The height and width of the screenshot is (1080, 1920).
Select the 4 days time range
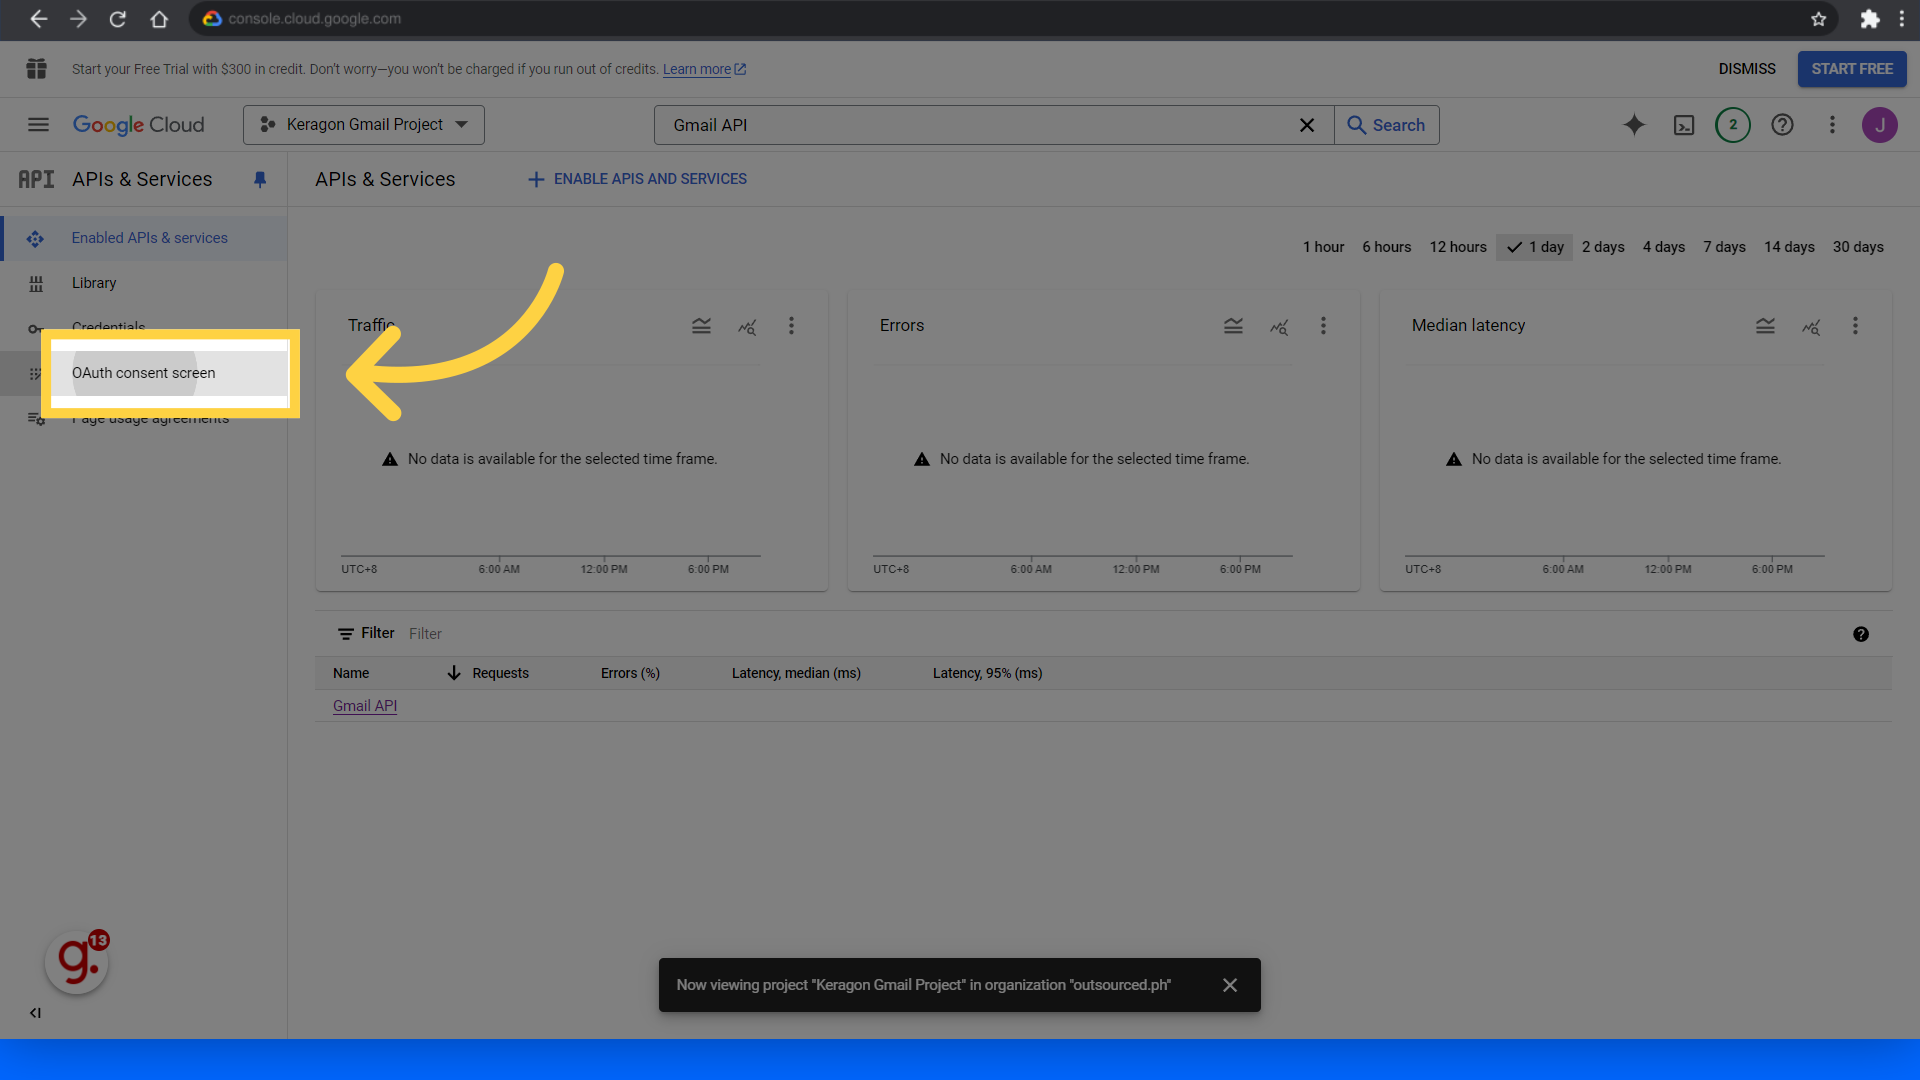pos(1664,247)
